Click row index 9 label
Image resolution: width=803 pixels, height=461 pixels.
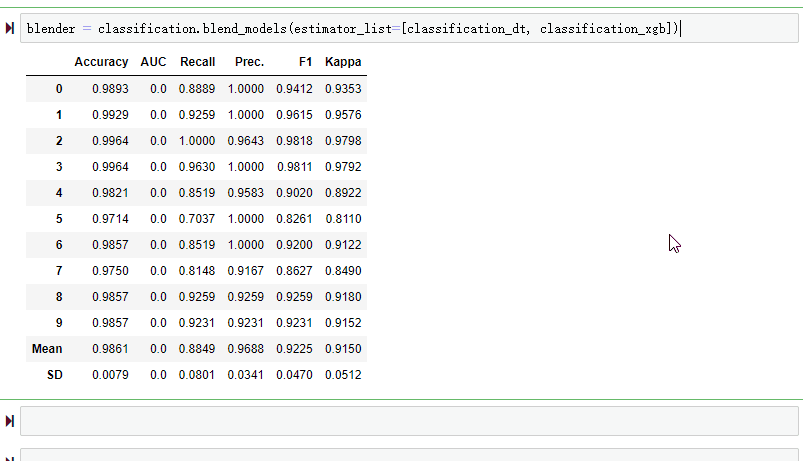59,323
